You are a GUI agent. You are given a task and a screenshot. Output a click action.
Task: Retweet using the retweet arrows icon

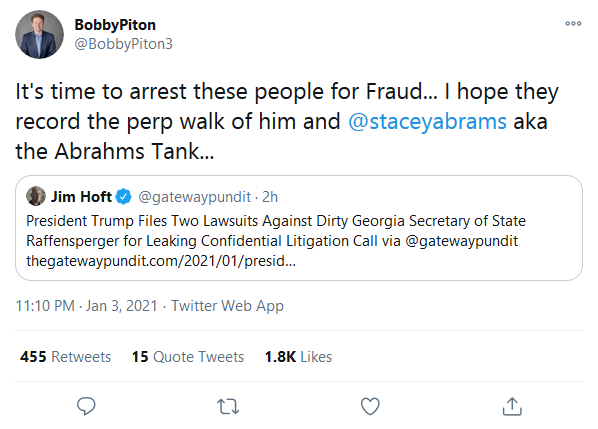(228, 407)
